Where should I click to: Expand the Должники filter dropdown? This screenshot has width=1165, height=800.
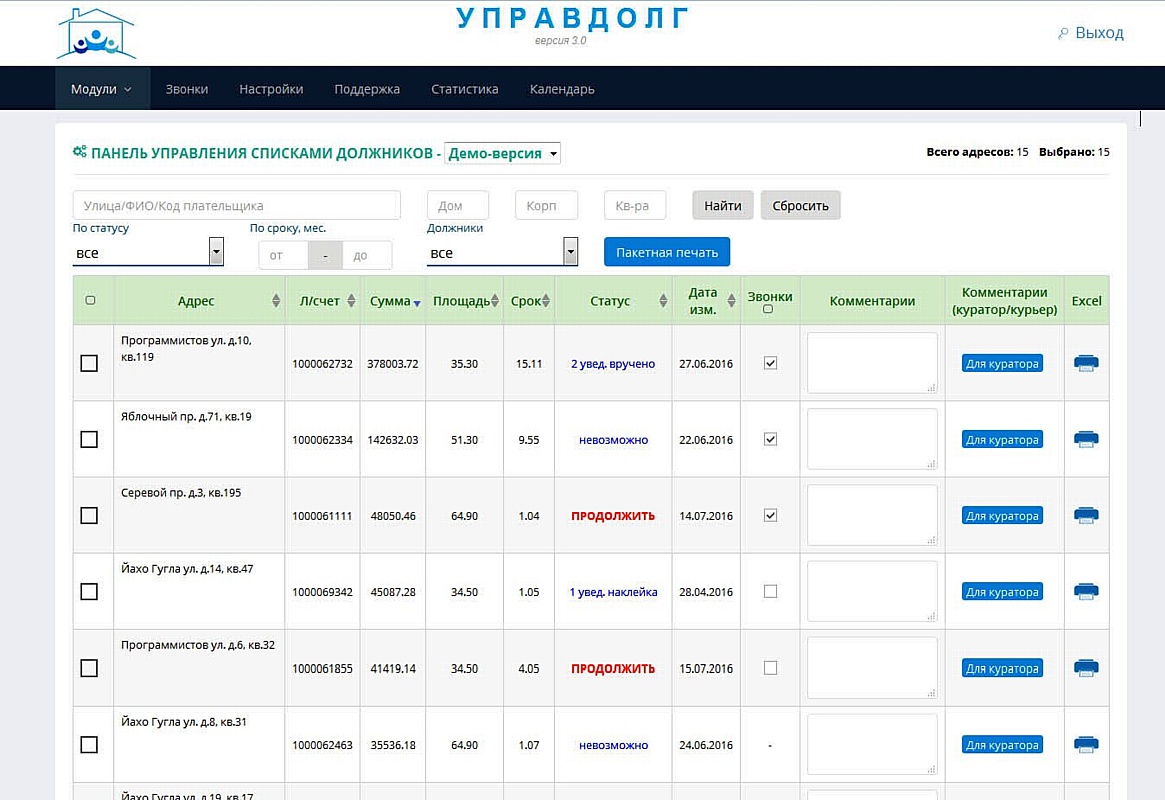click(570, 253)
